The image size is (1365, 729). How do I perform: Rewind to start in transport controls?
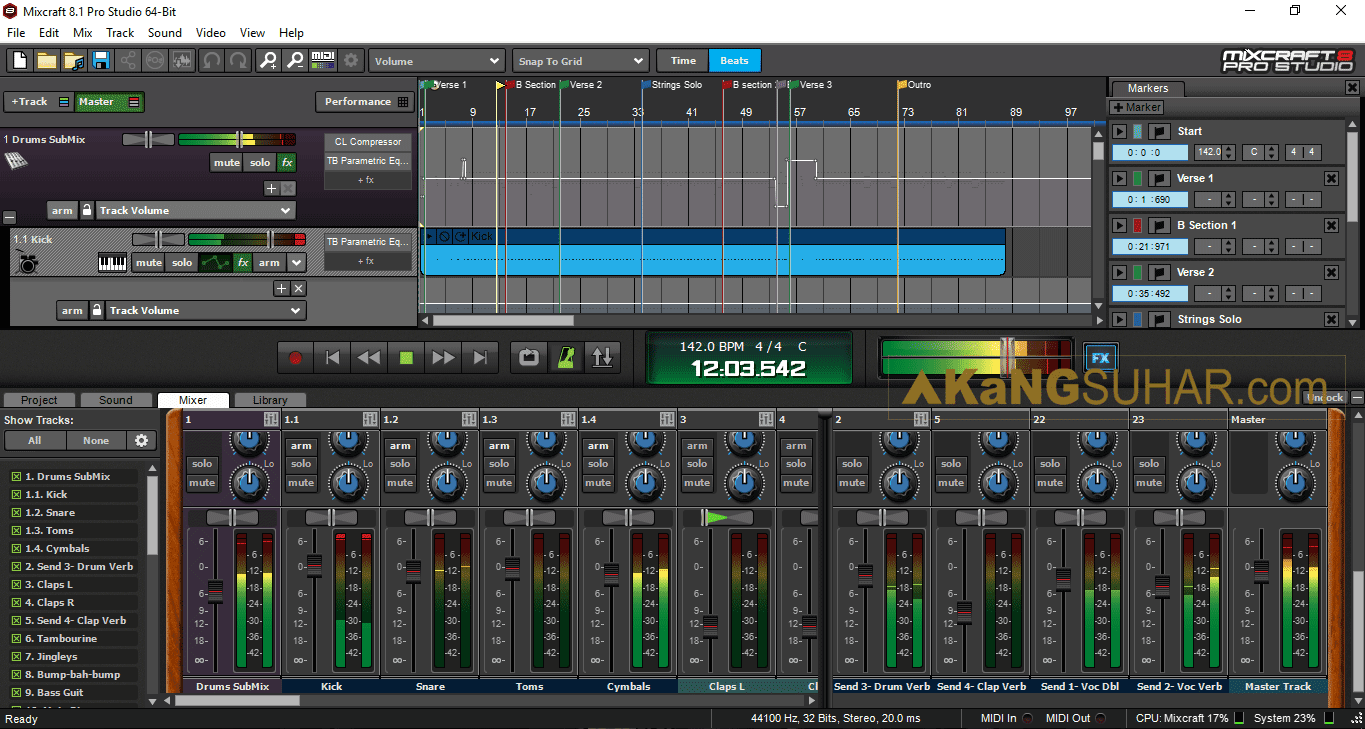tap(333, 357)
